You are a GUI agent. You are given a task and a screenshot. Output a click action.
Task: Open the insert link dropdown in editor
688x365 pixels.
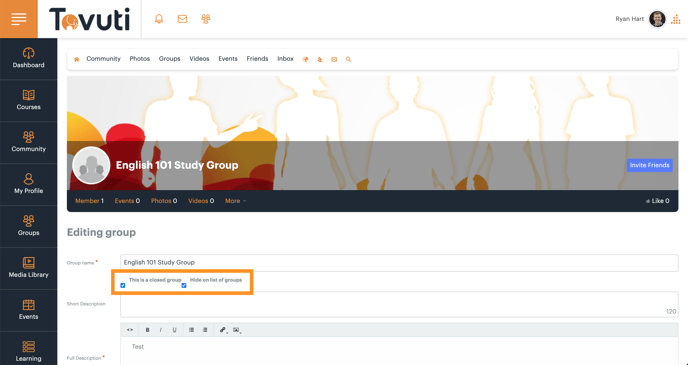click(223, 330)
